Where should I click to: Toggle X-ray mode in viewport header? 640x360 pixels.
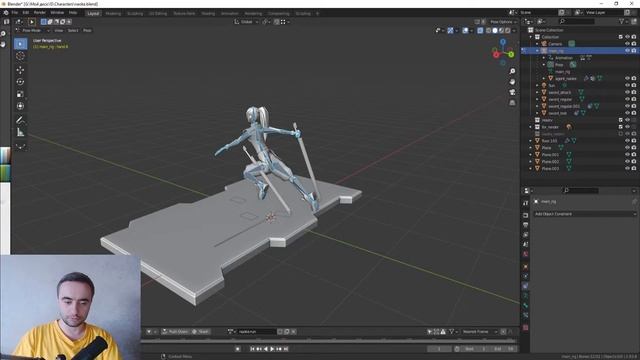(480, 30)
